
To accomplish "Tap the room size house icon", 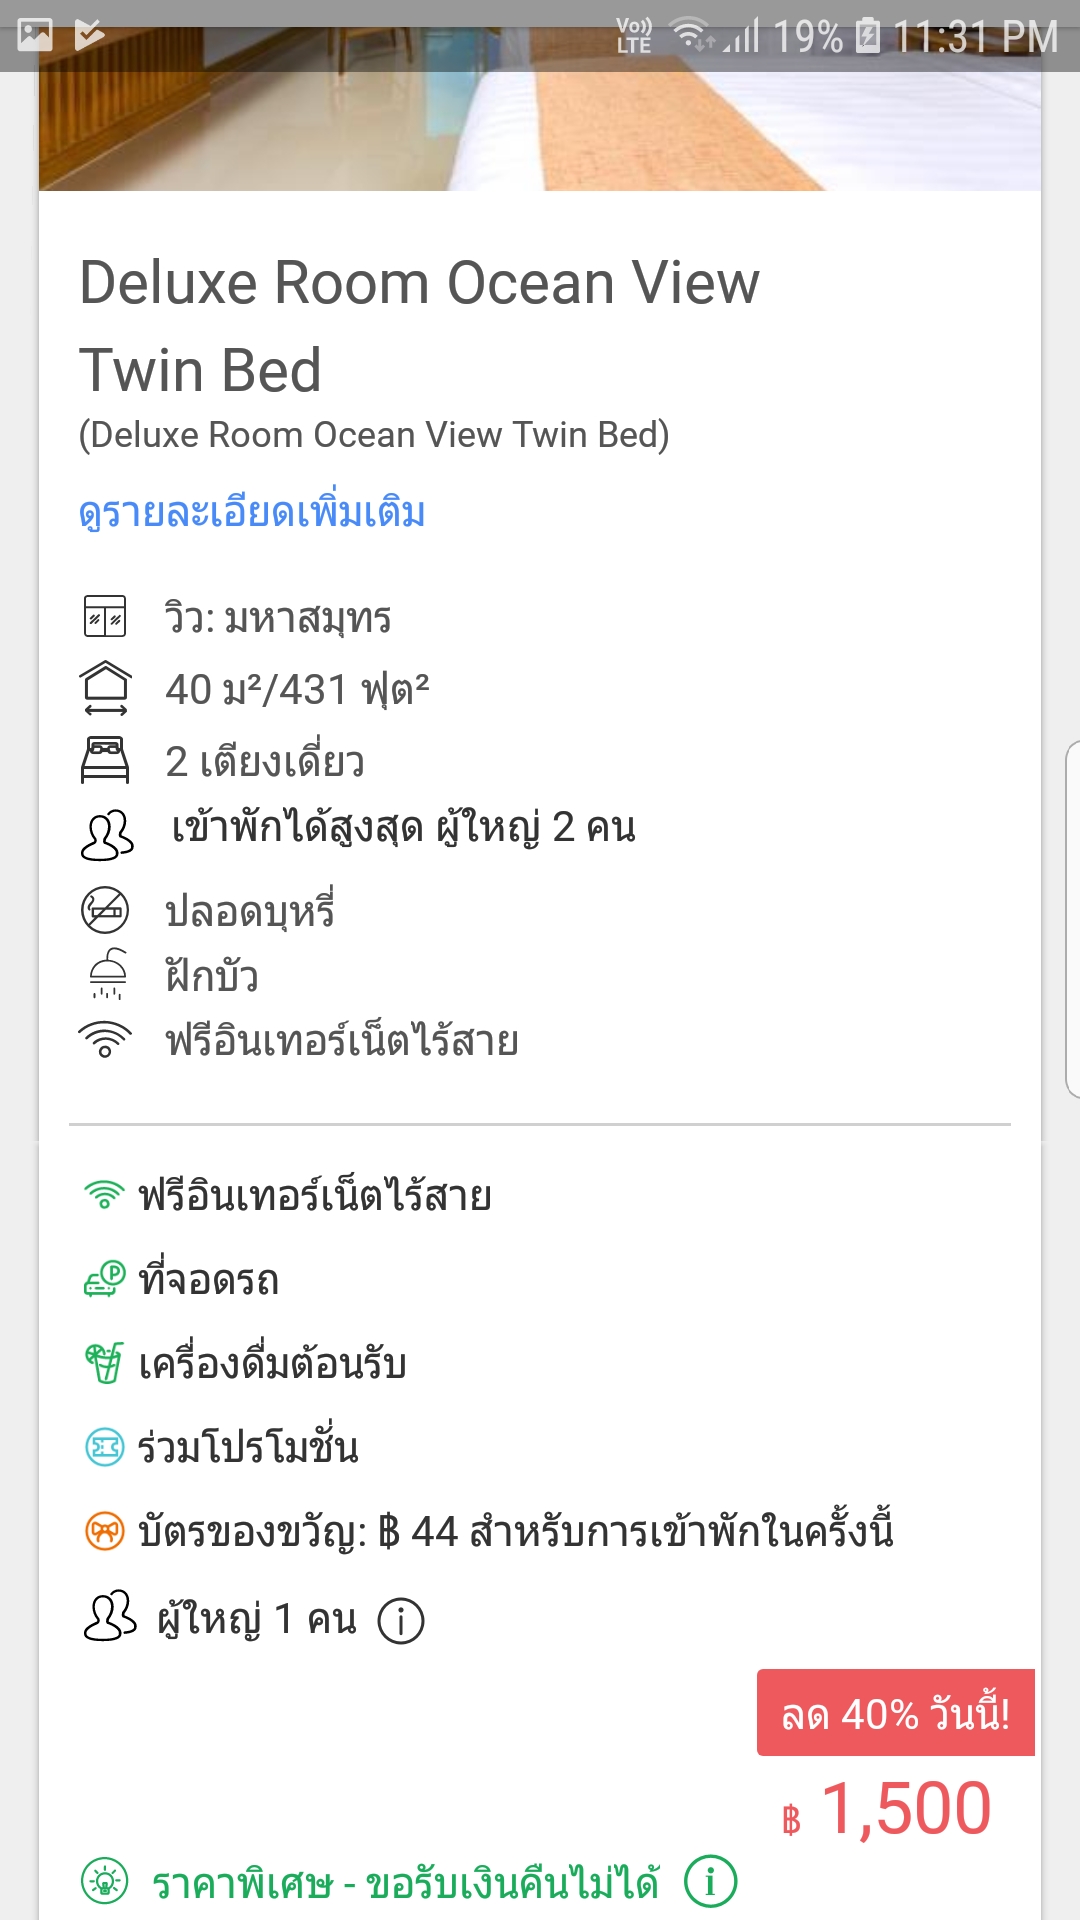I will click(105, 688).
